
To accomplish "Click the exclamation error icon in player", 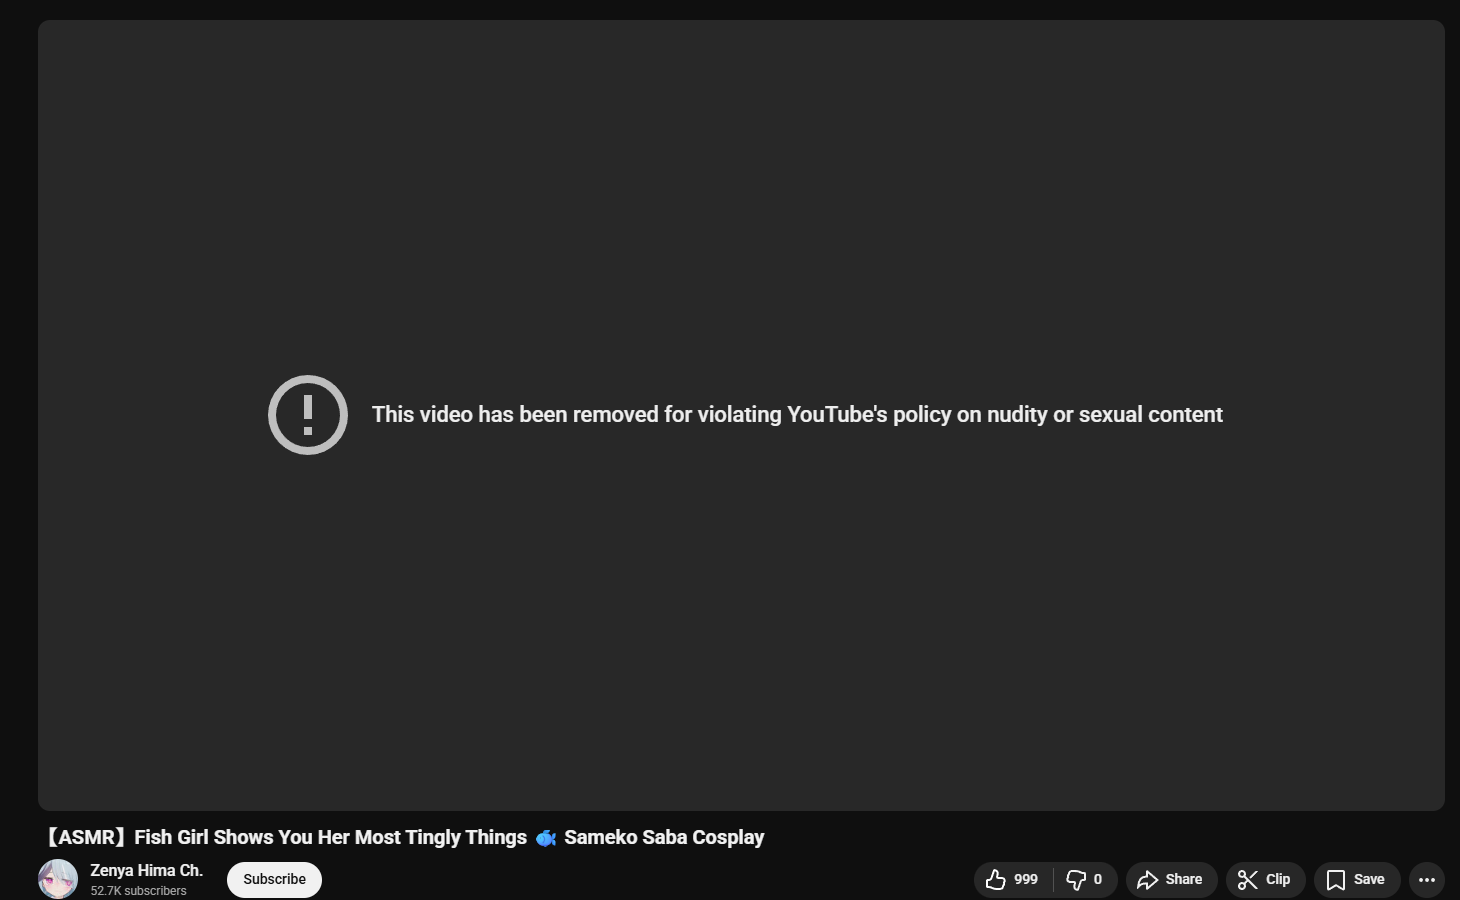I will 308,415.
